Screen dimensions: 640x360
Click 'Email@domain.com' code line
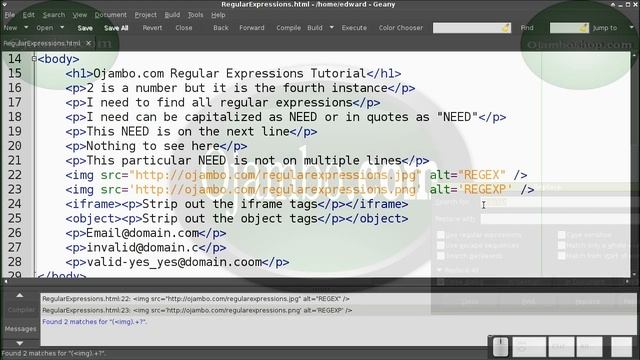[146, 233]
